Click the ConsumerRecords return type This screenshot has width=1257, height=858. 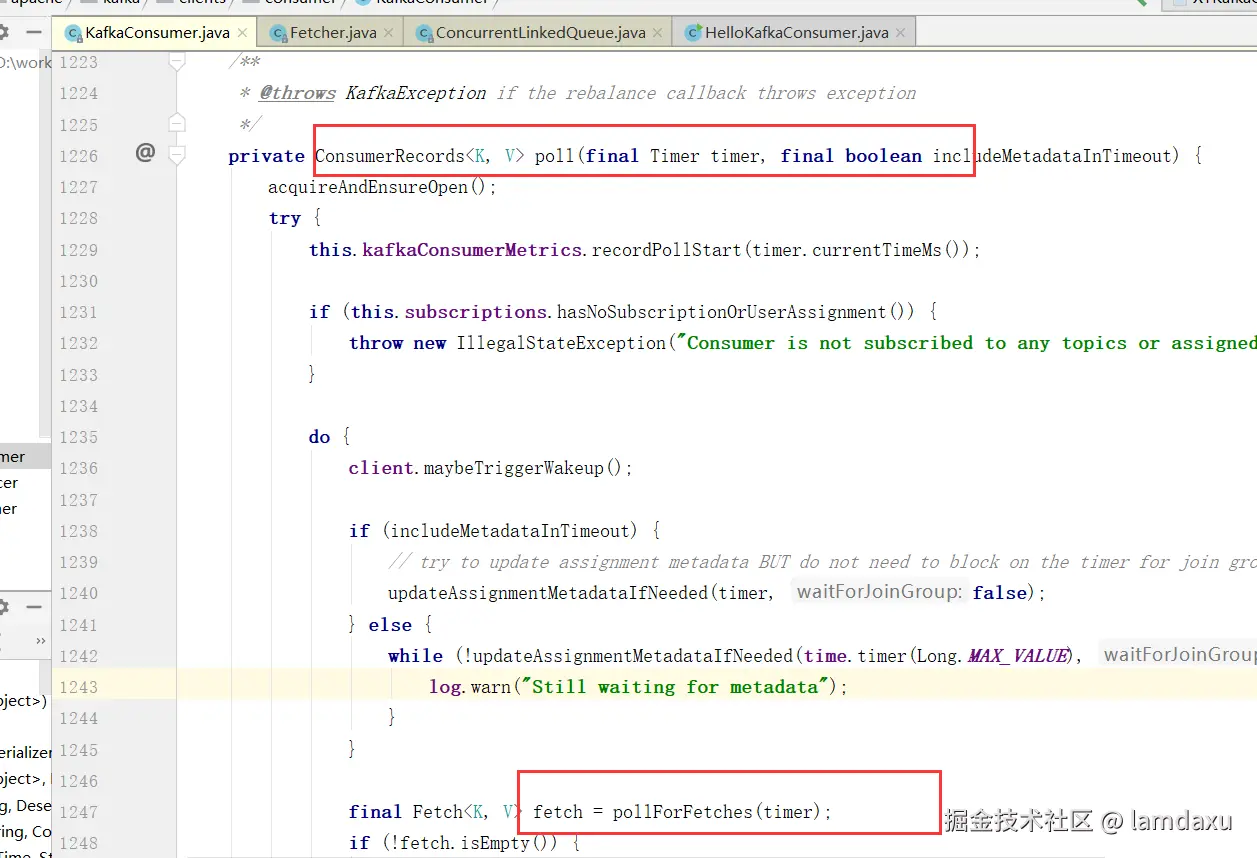point(390,156)
